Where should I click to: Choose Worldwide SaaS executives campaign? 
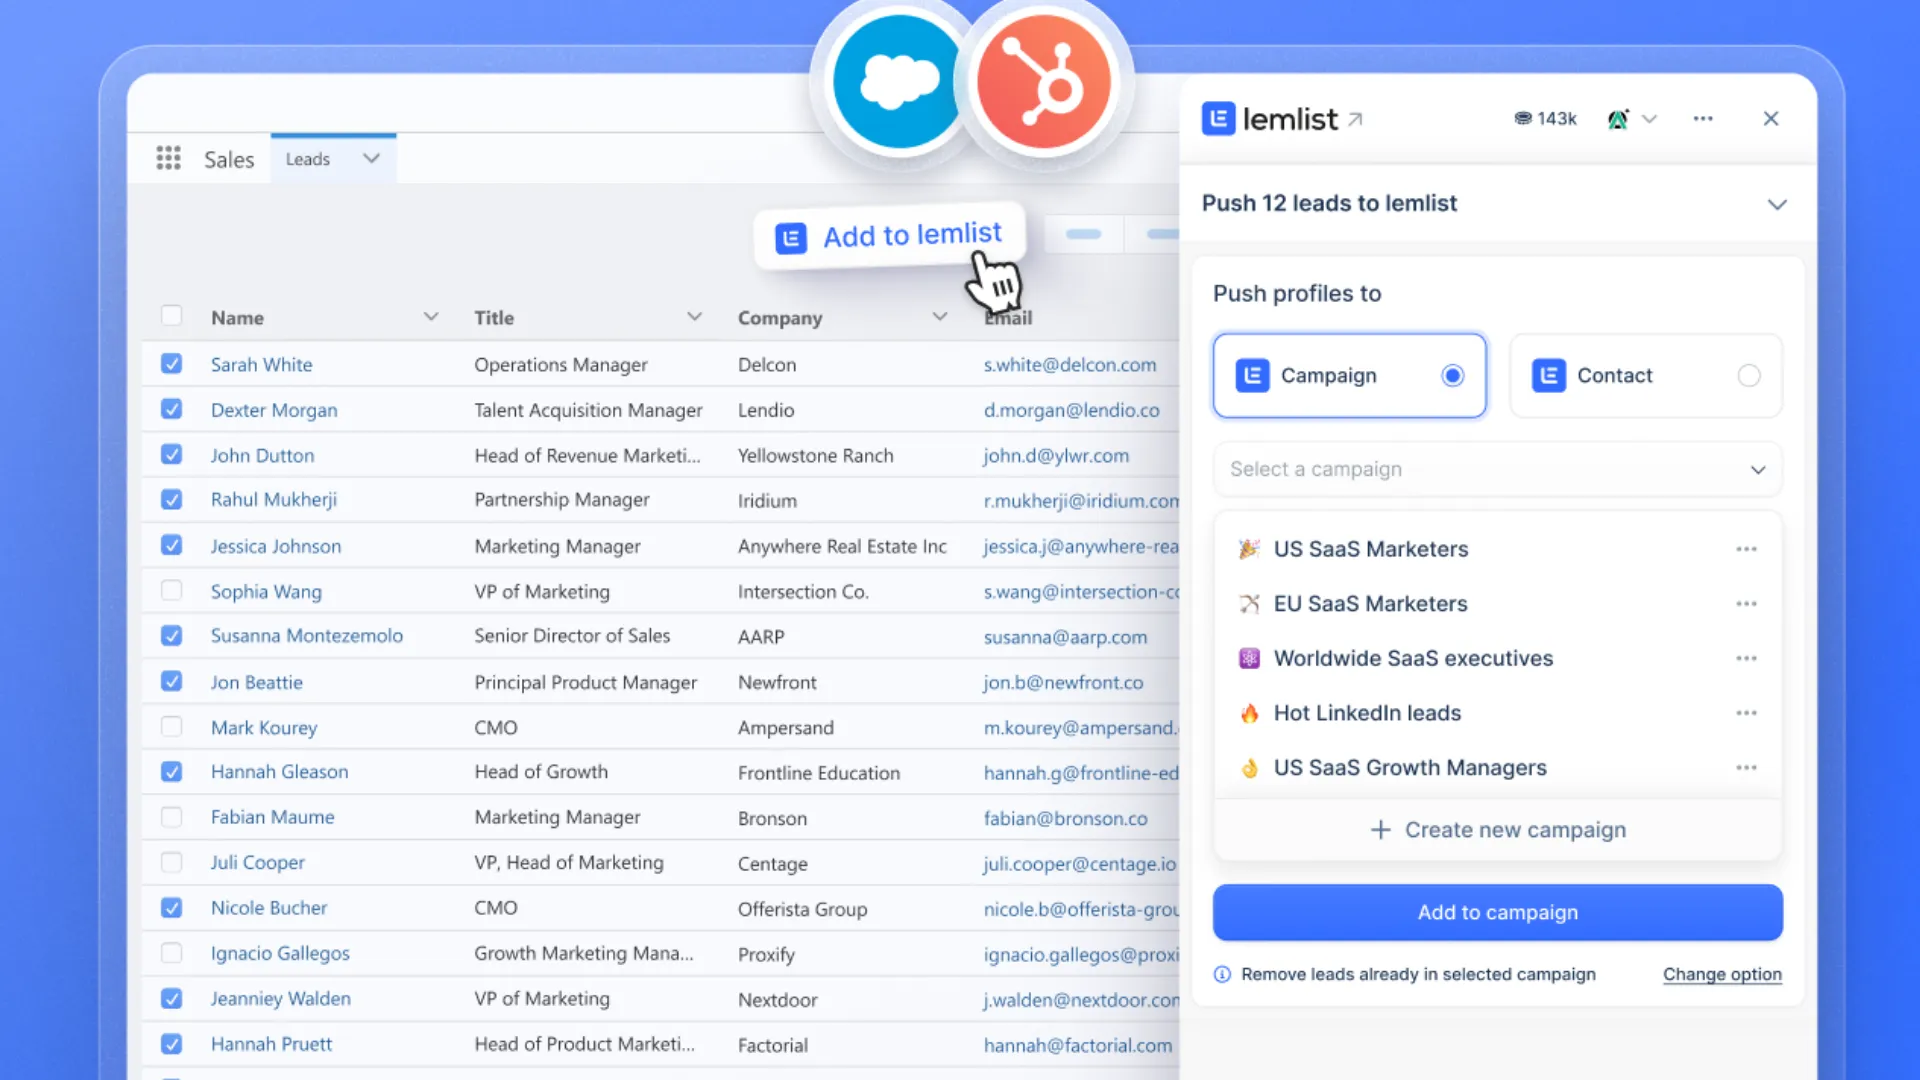(x=1413, y=658)
